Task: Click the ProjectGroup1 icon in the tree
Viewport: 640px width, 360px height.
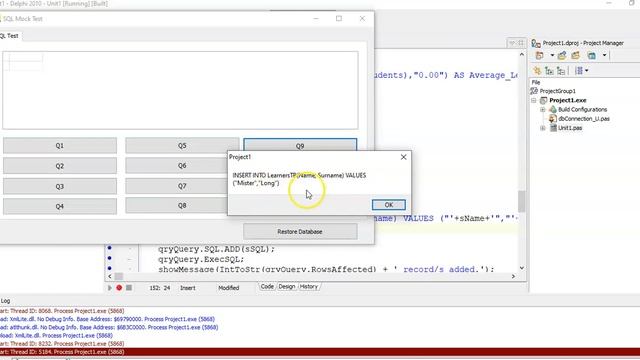Action: point(534,91)
